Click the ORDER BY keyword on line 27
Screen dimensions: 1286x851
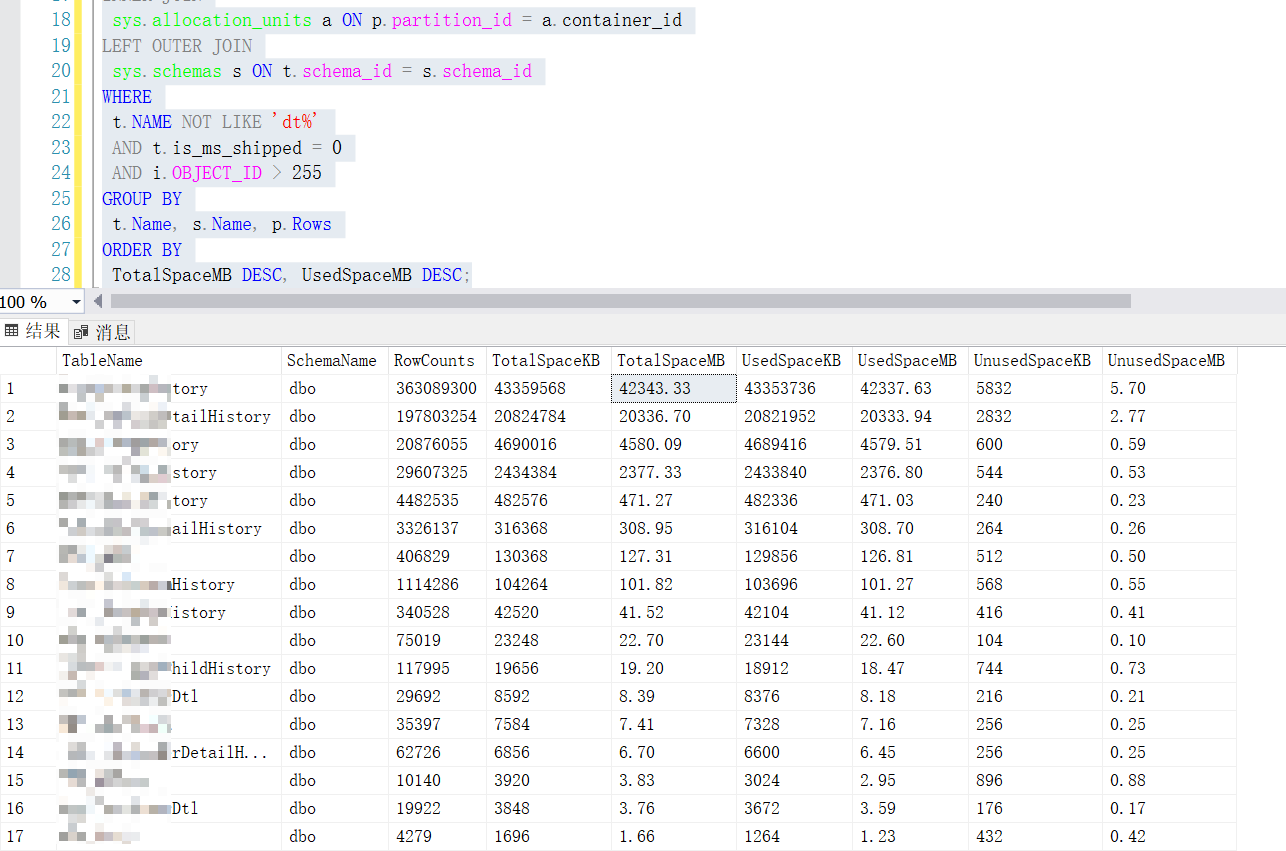tap(142, 250)
